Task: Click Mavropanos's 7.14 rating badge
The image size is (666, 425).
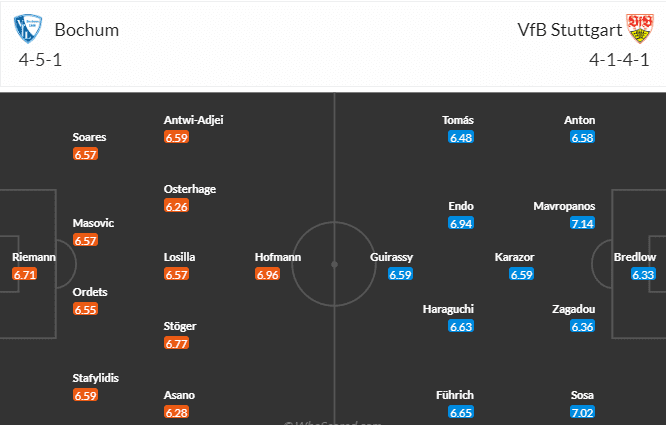Action: coord(583,223)
